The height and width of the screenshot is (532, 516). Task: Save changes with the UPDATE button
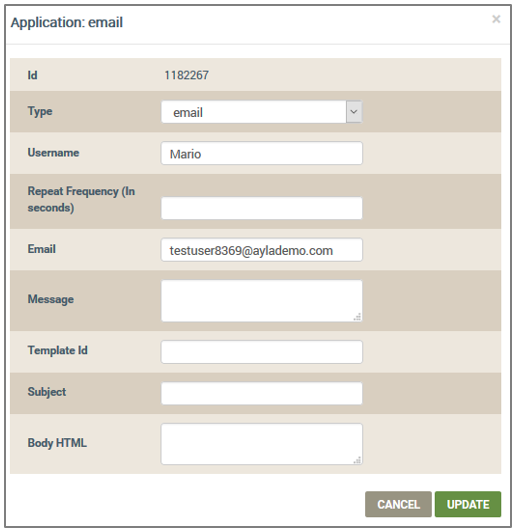click(x=468, y=505)
